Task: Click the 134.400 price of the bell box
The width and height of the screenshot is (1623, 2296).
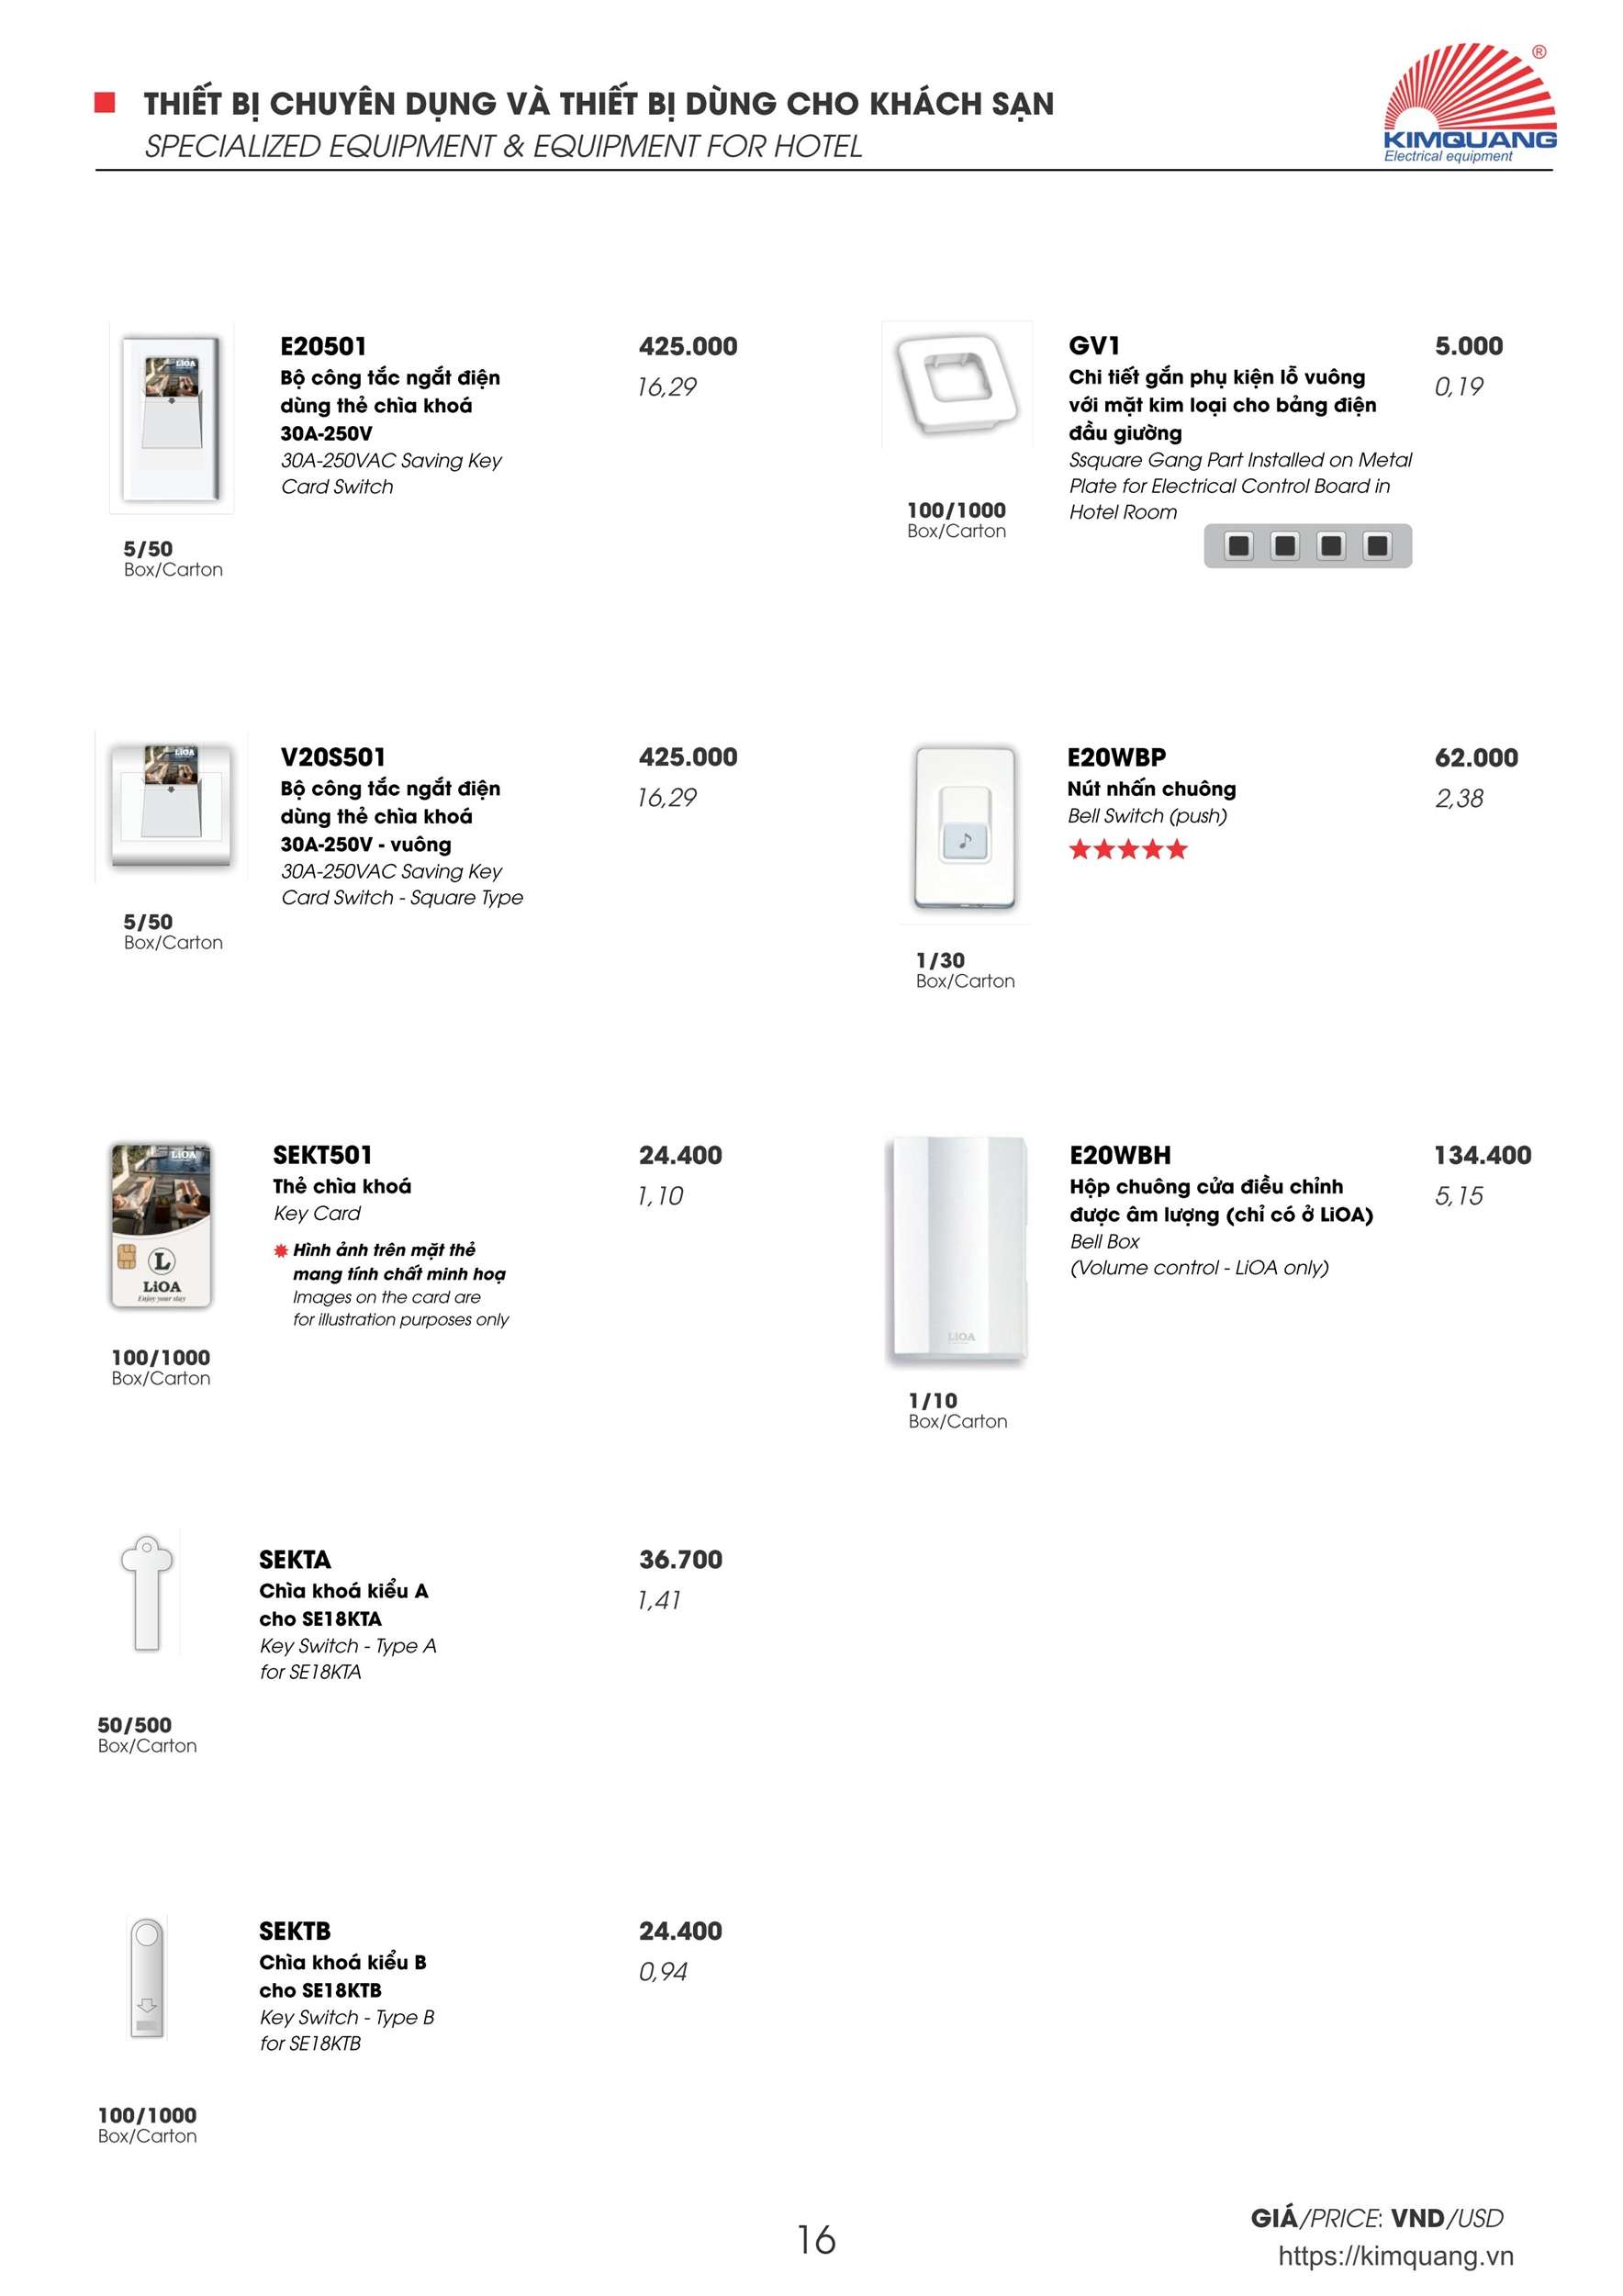Action: point(1482,1155)
